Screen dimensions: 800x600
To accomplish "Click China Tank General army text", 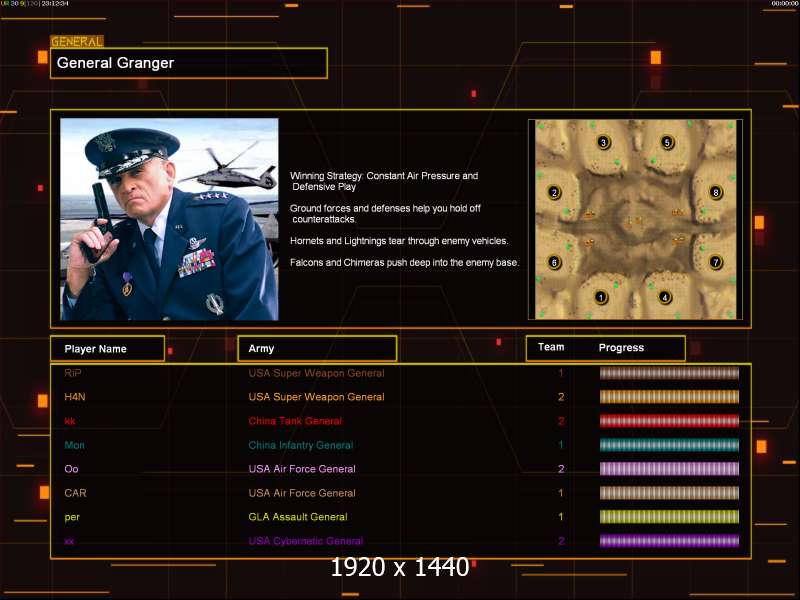I will click(x=295, y=421).
